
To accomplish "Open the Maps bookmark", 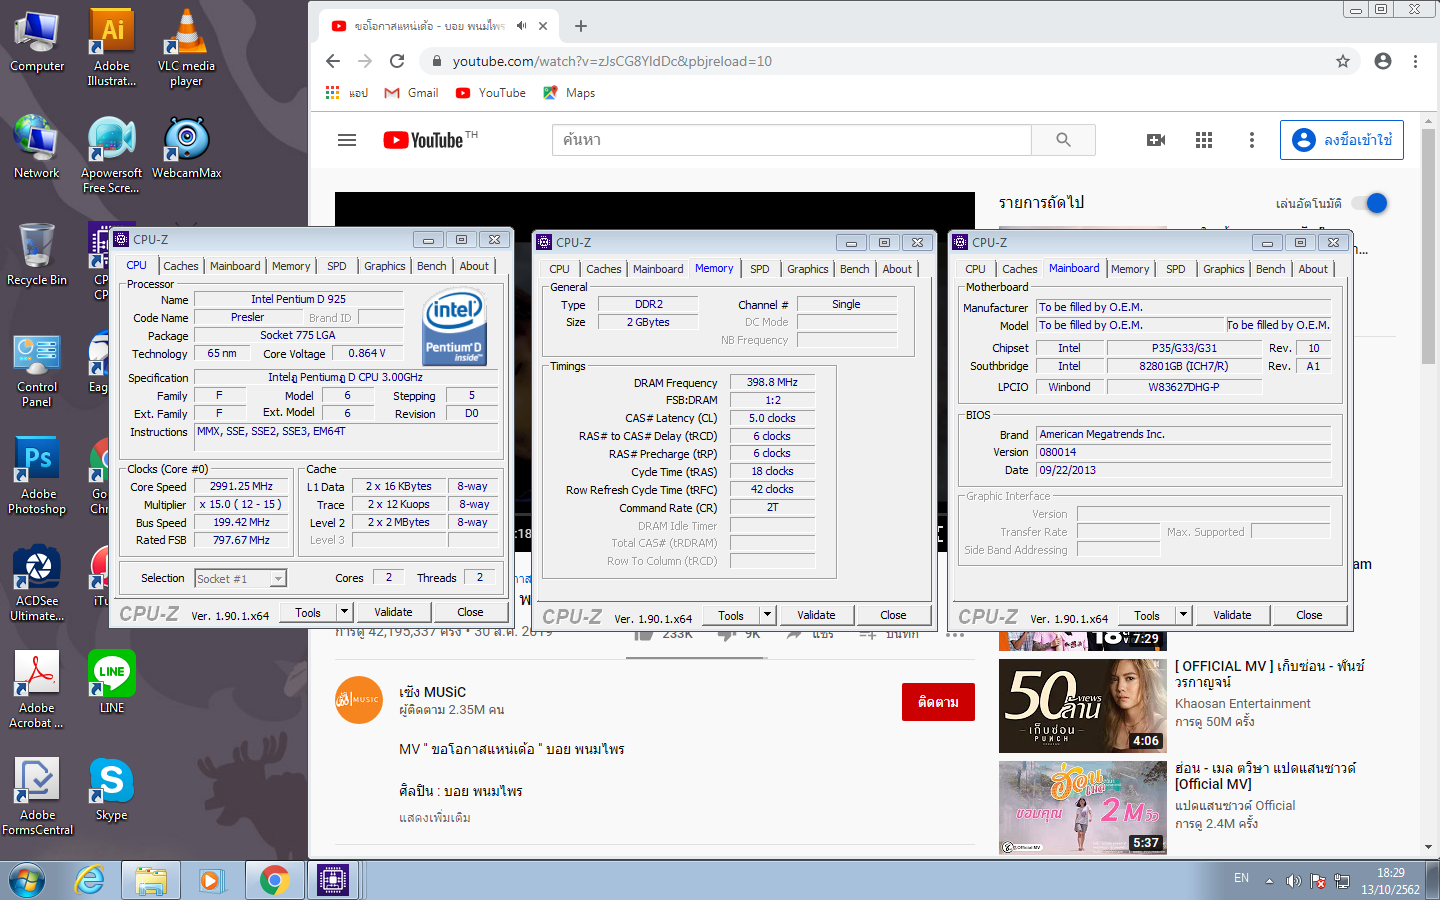I will (569, 93).
